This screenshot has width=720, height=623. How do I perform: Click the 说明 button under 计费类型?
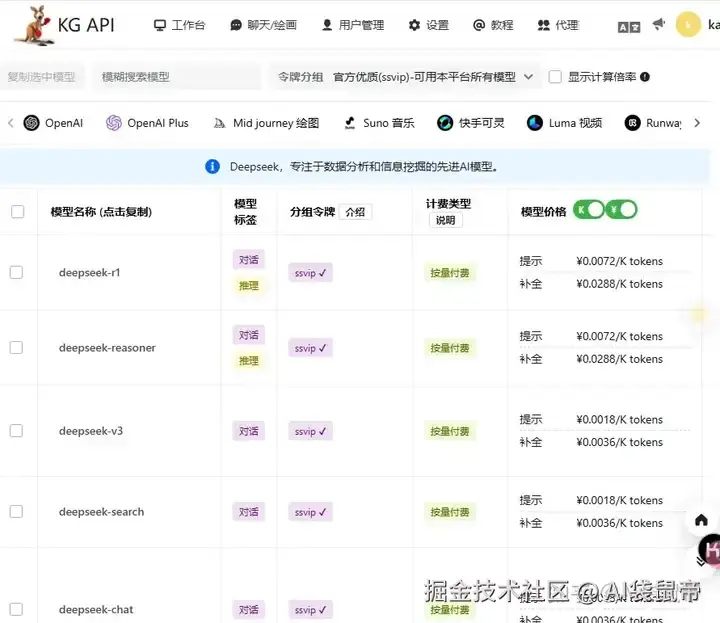tap(445, 220)
